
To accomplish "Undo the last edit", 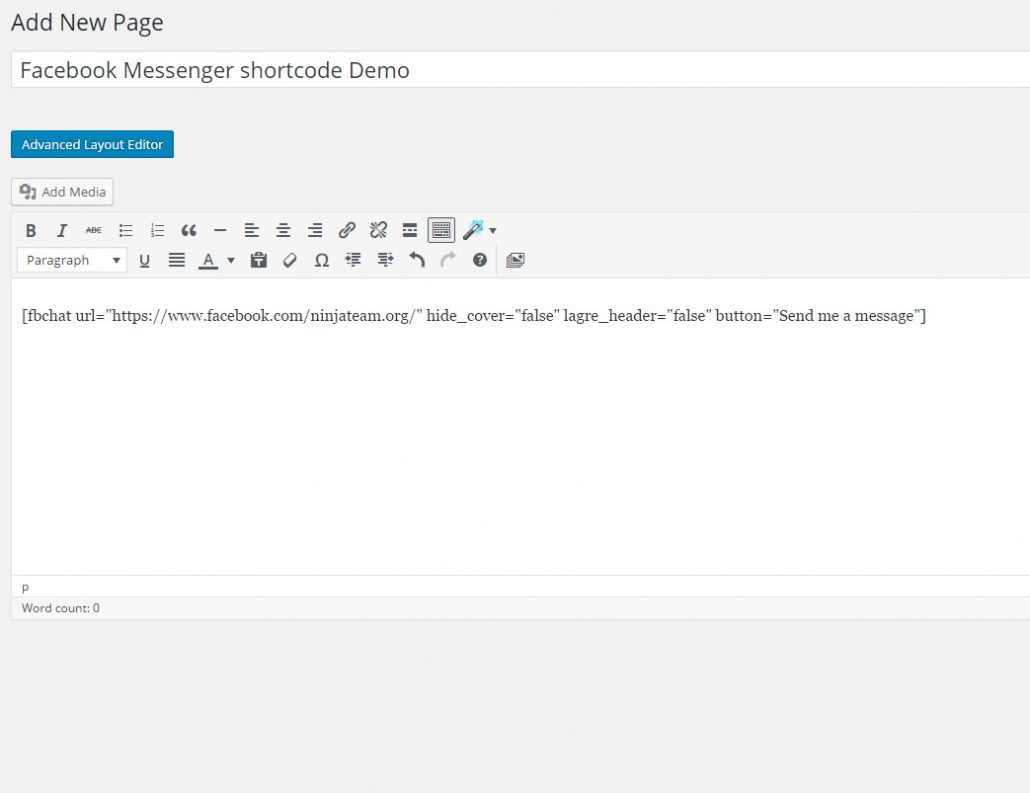I will 416,261.
